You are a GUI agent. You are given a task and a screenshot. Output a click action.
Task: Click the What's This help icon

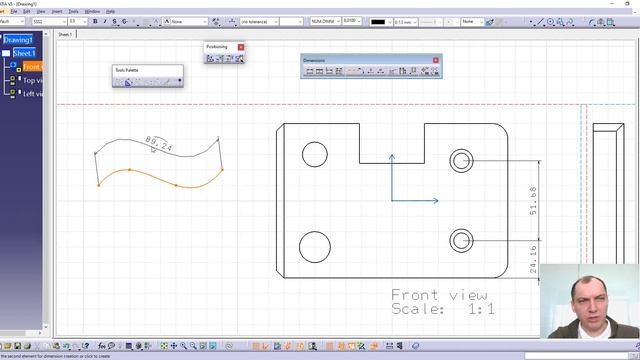point(85,346)
